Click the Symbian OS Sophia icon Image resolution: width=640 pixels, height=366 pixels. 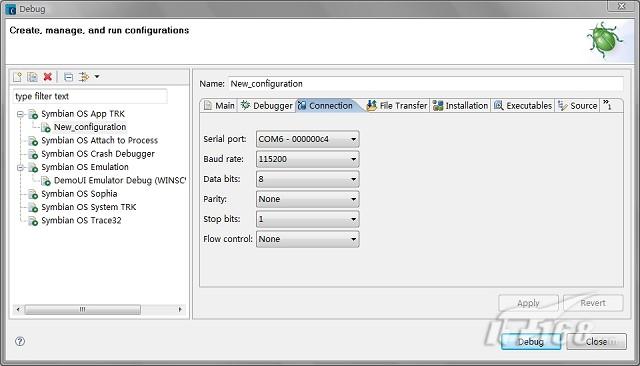pos(33,194)
